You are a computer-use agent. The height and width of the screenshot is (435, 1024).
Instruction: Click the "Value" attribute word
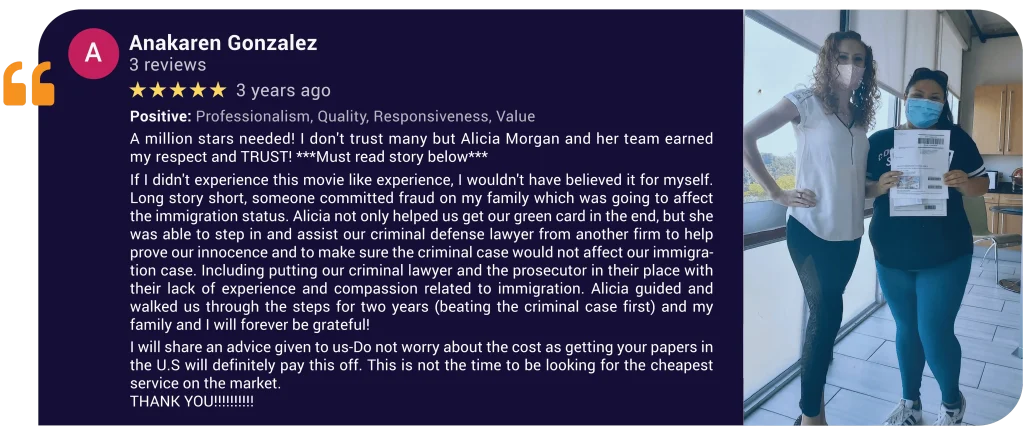(x=514, y=116)
